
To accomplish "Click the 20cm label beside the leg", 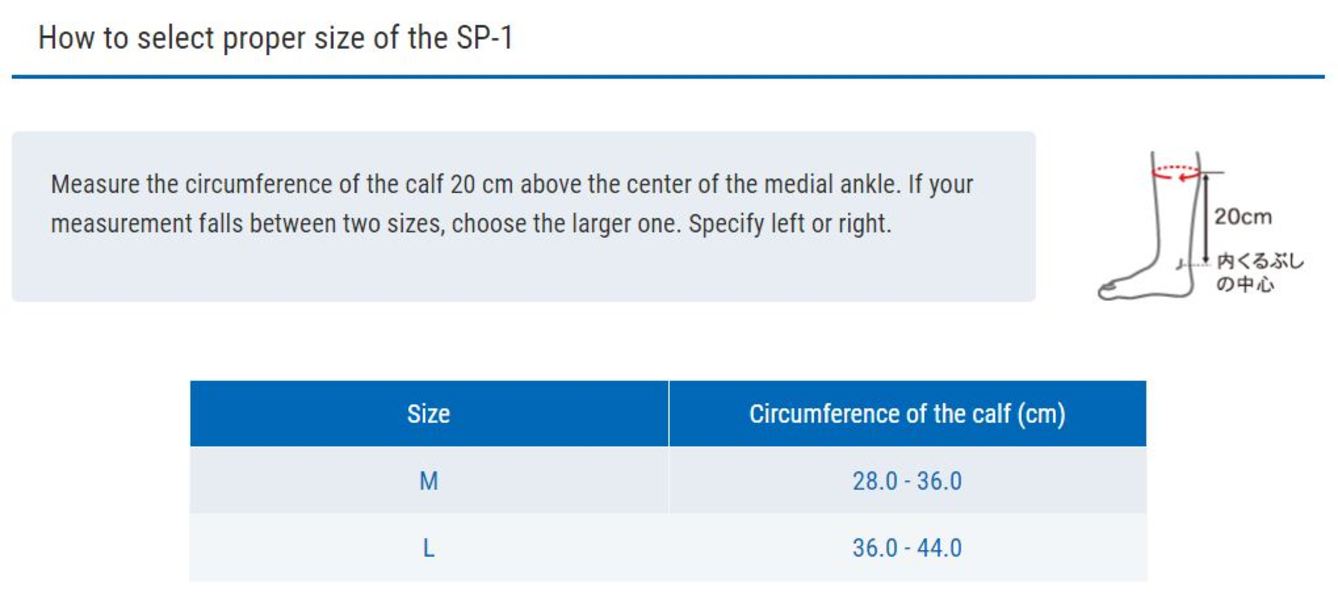I will pos(1243,217).
